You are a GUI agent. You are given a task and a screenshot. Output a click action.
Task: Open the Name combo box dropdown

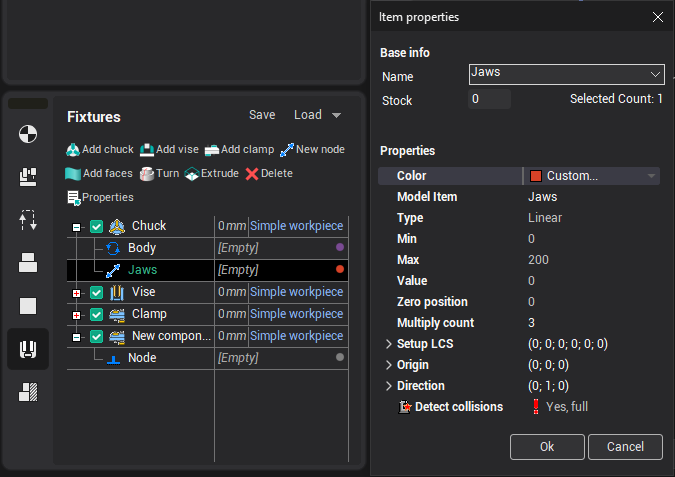pyautogui.click(x=655, y=75)
